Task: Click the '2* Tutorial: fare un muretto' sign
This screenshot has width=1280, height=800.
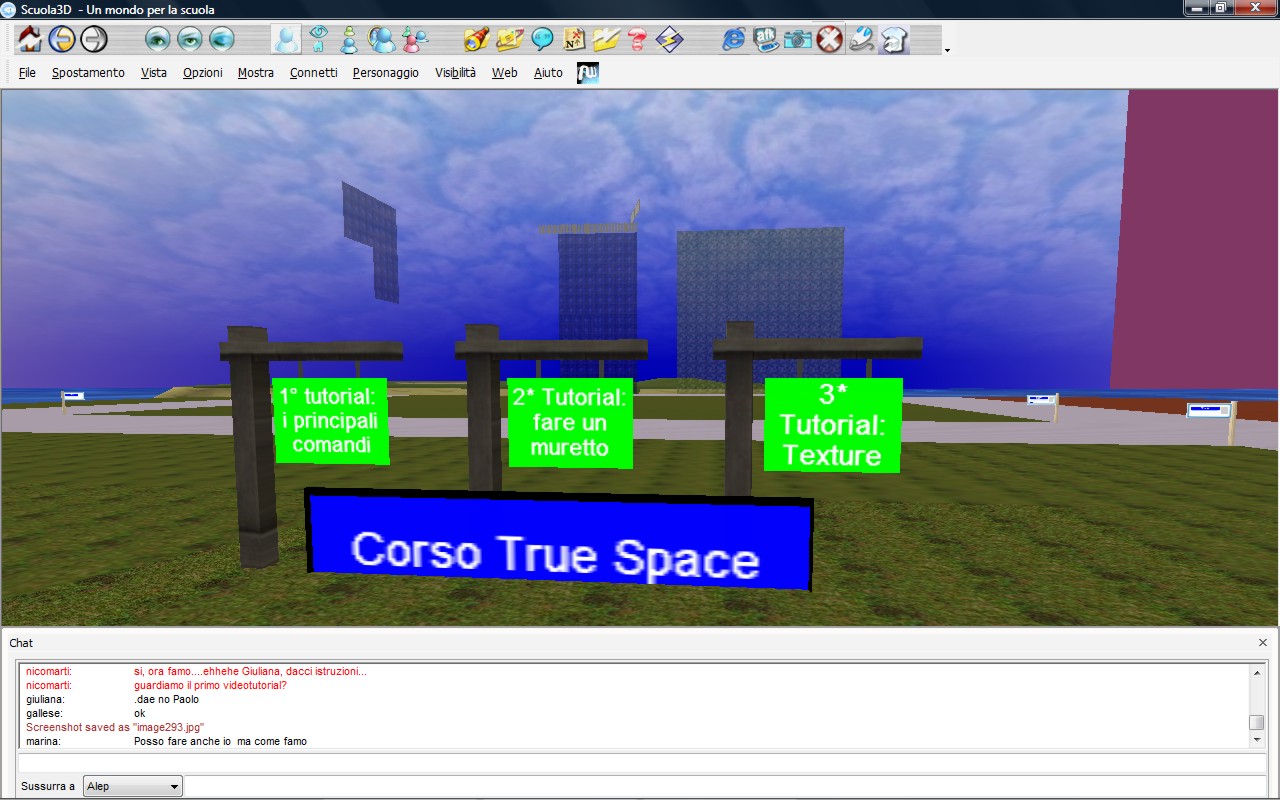Action: click(570, 422)
